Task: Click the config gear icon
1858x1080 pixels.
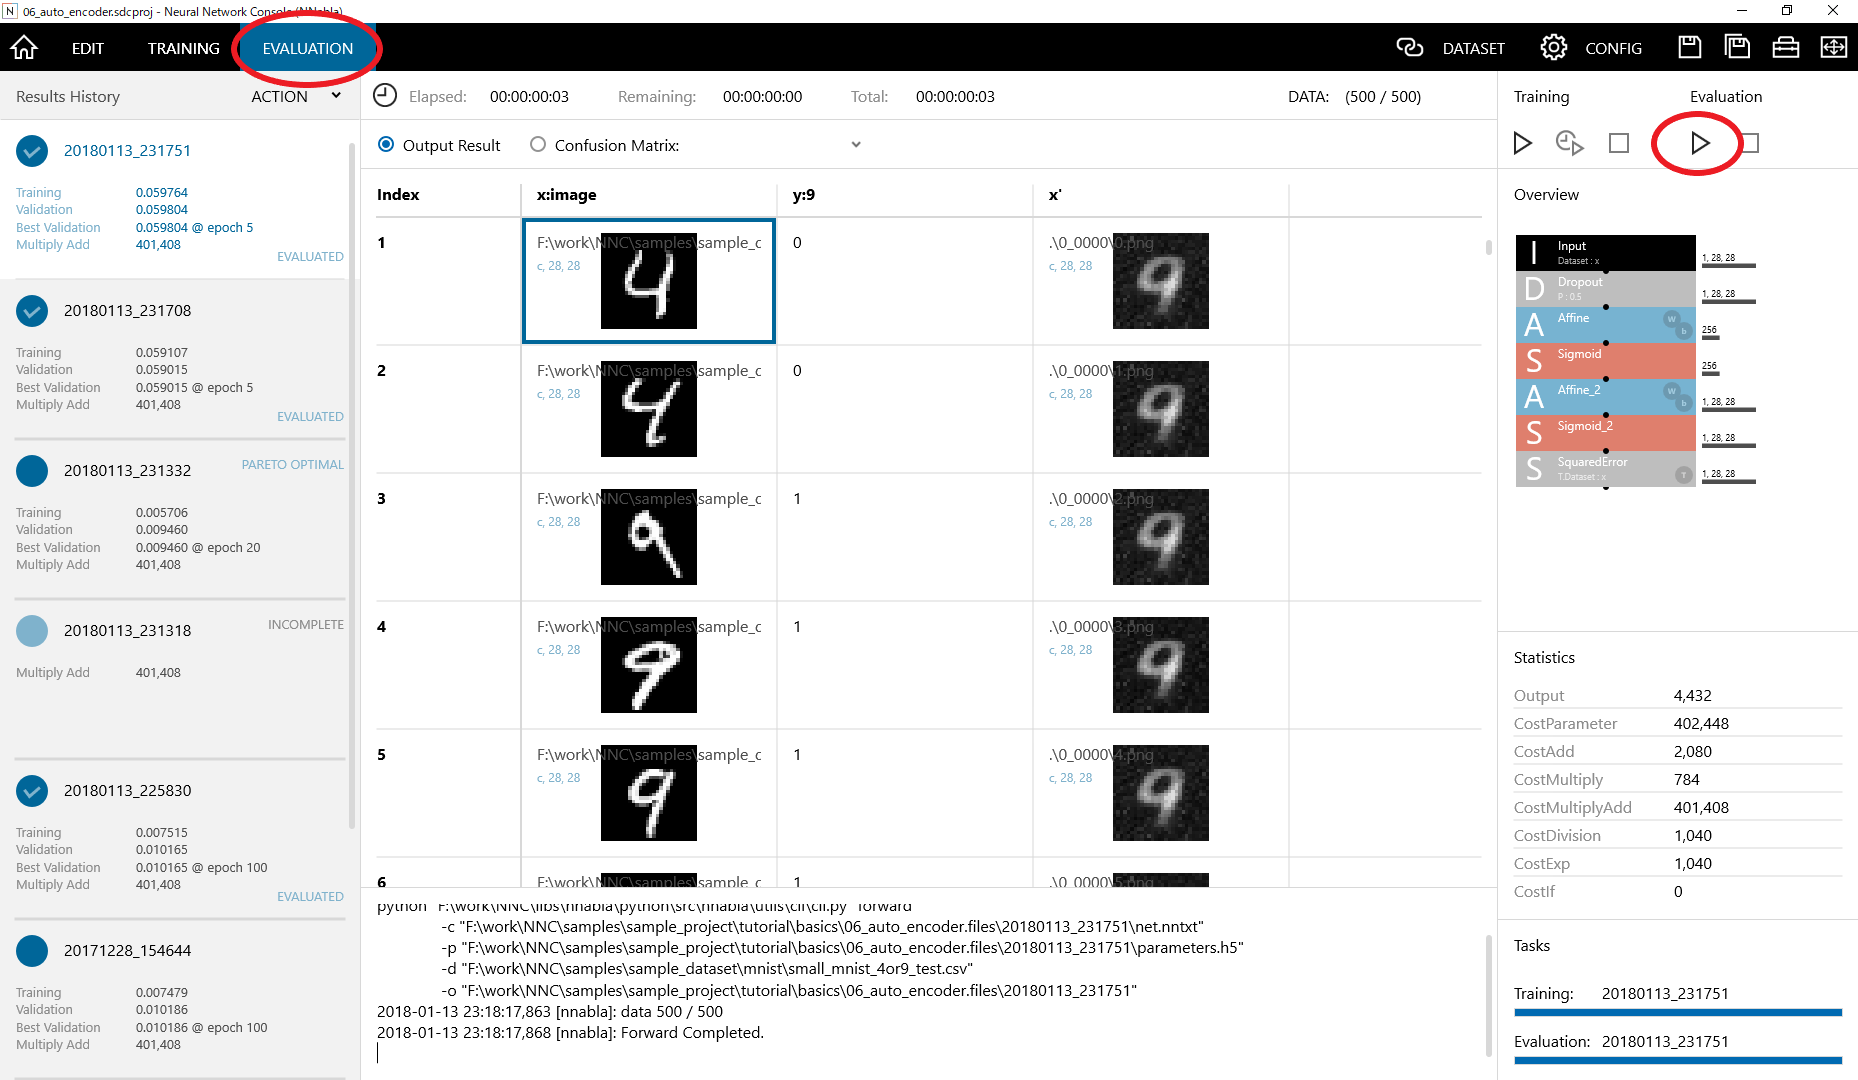Action: point(1554,47)
